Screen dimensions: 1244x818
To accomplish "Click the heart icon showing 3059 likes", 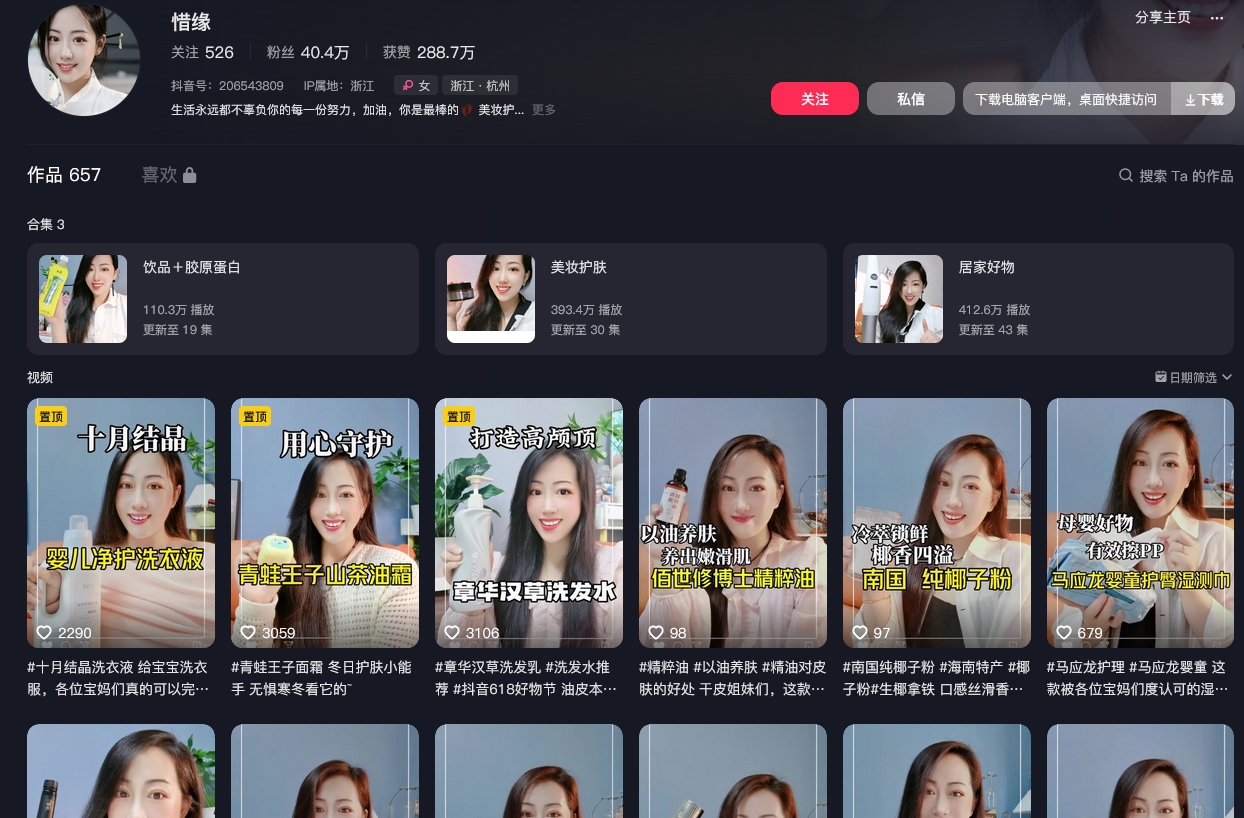I will (248, 633).
